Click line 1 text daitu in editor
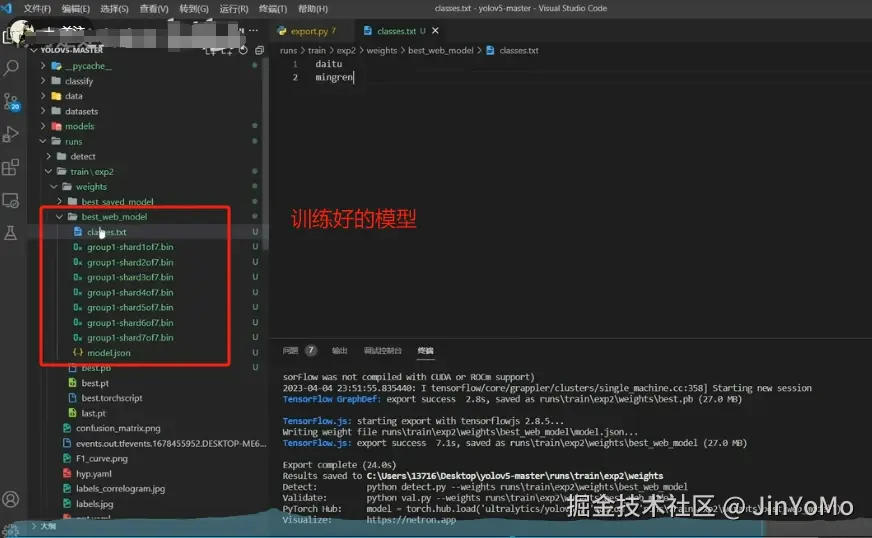Viewport: 872px width, 538px height. click(x=329, y=64)
